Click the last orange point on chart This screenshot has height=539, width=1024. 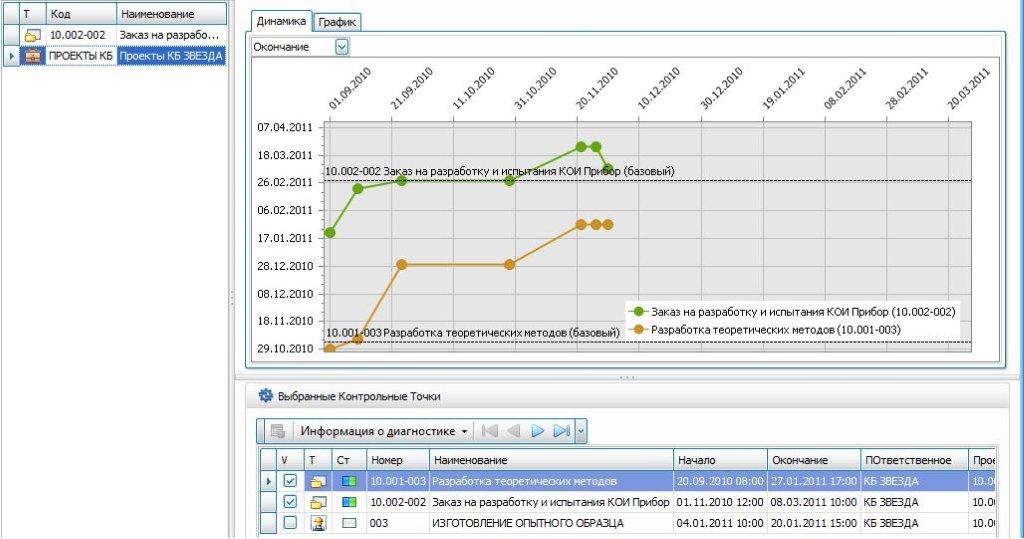click(608, 224)
